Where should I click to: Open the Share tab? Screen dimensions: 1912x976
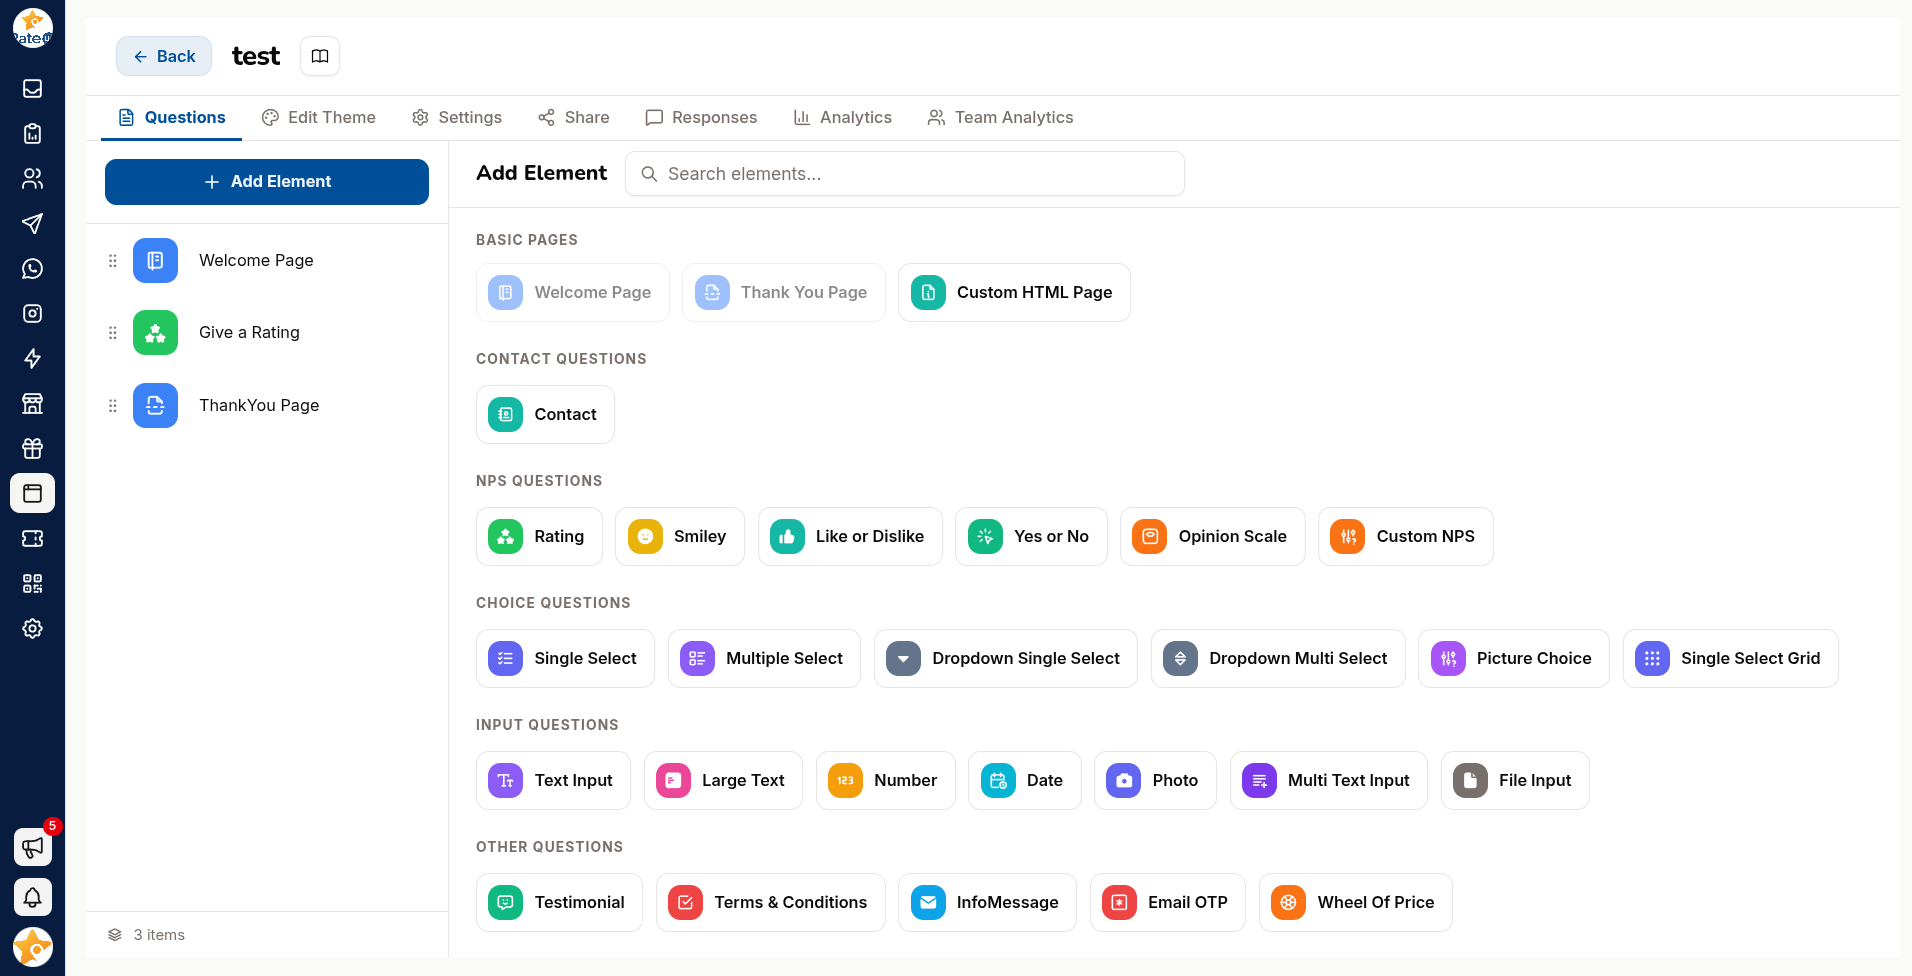[x=574, y=118]
